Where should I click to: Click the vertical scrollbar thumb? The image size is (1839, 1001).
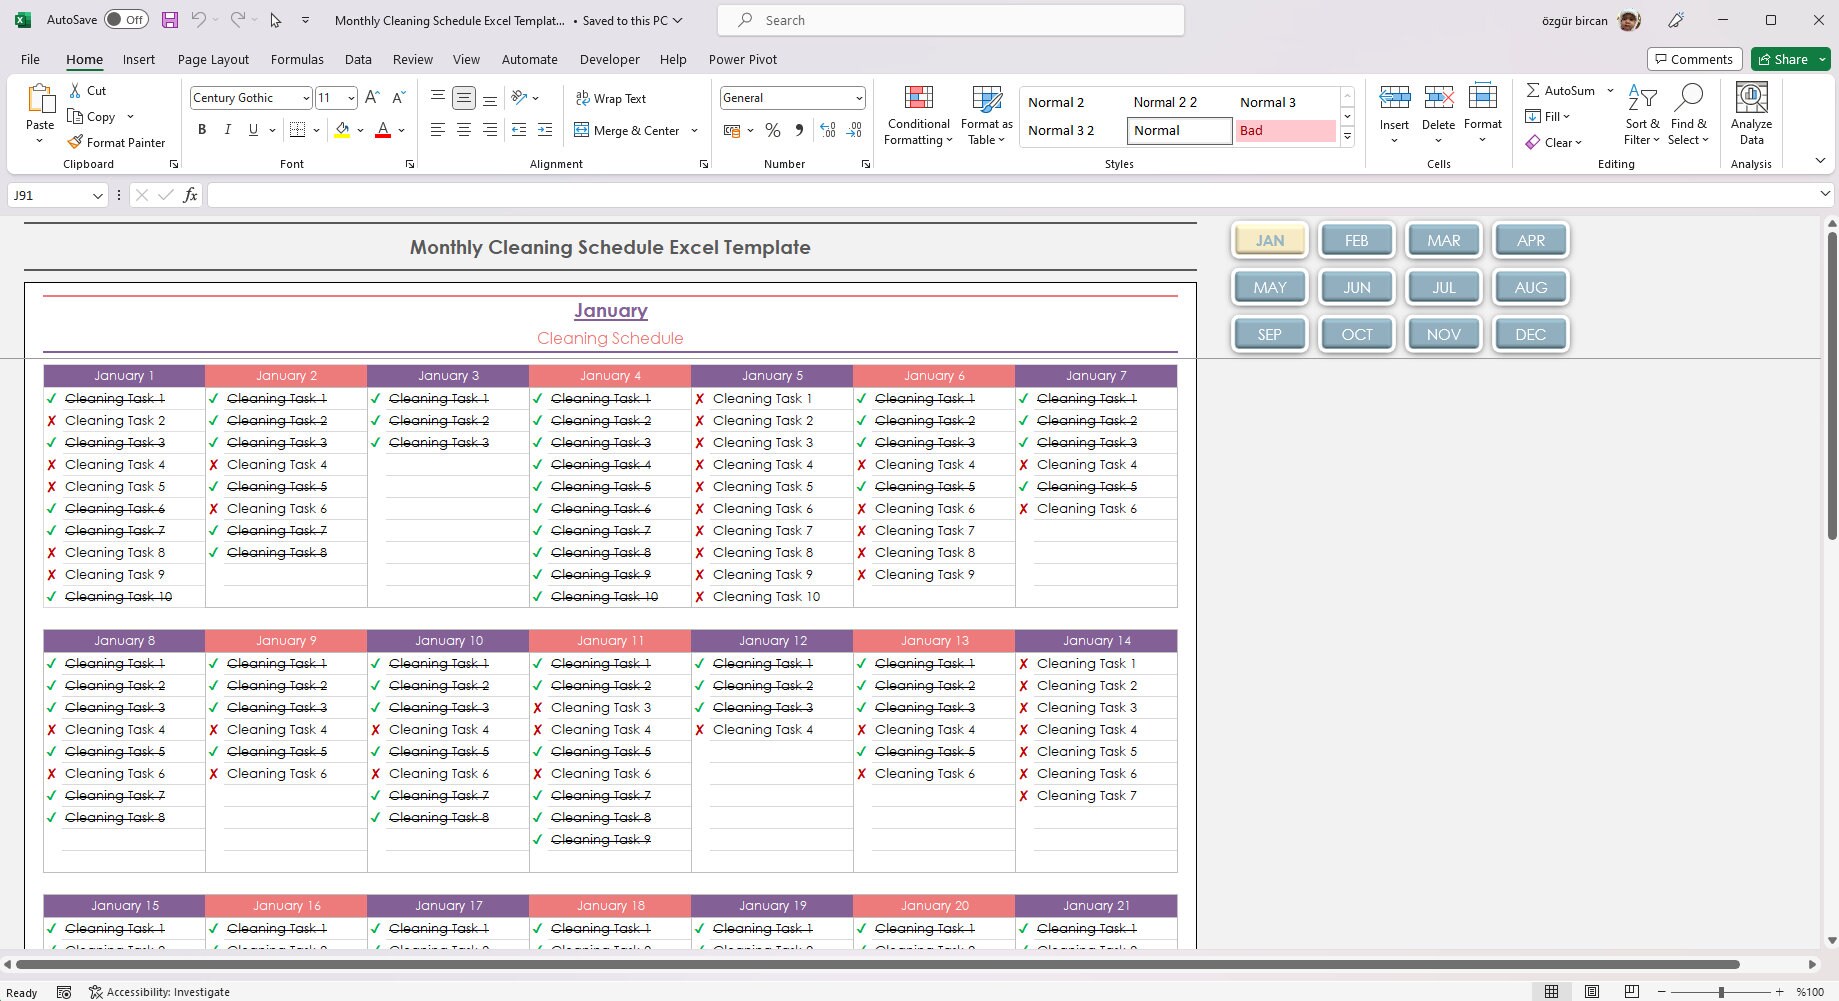tap(1832, 385)
